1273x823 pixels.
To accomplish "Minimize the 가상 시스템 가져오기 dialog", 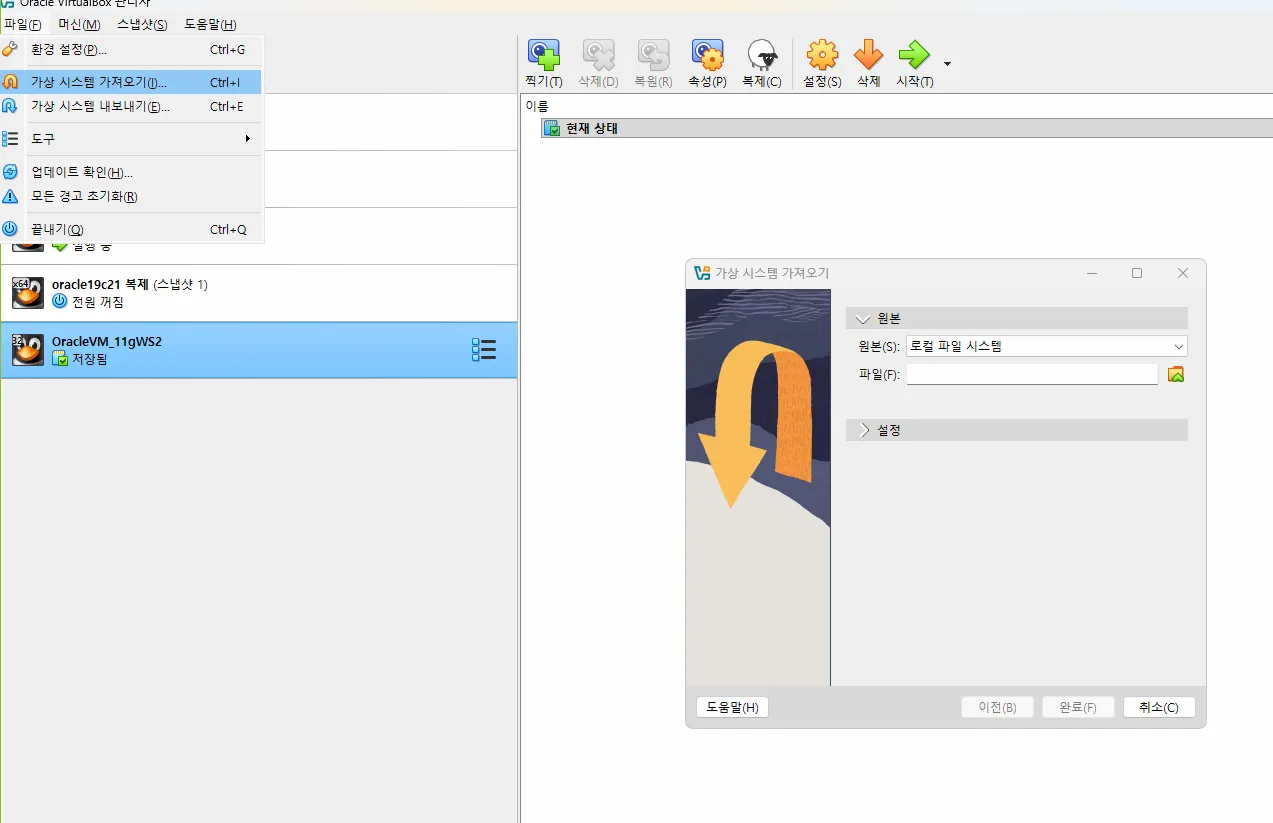I will (1092, 273).
